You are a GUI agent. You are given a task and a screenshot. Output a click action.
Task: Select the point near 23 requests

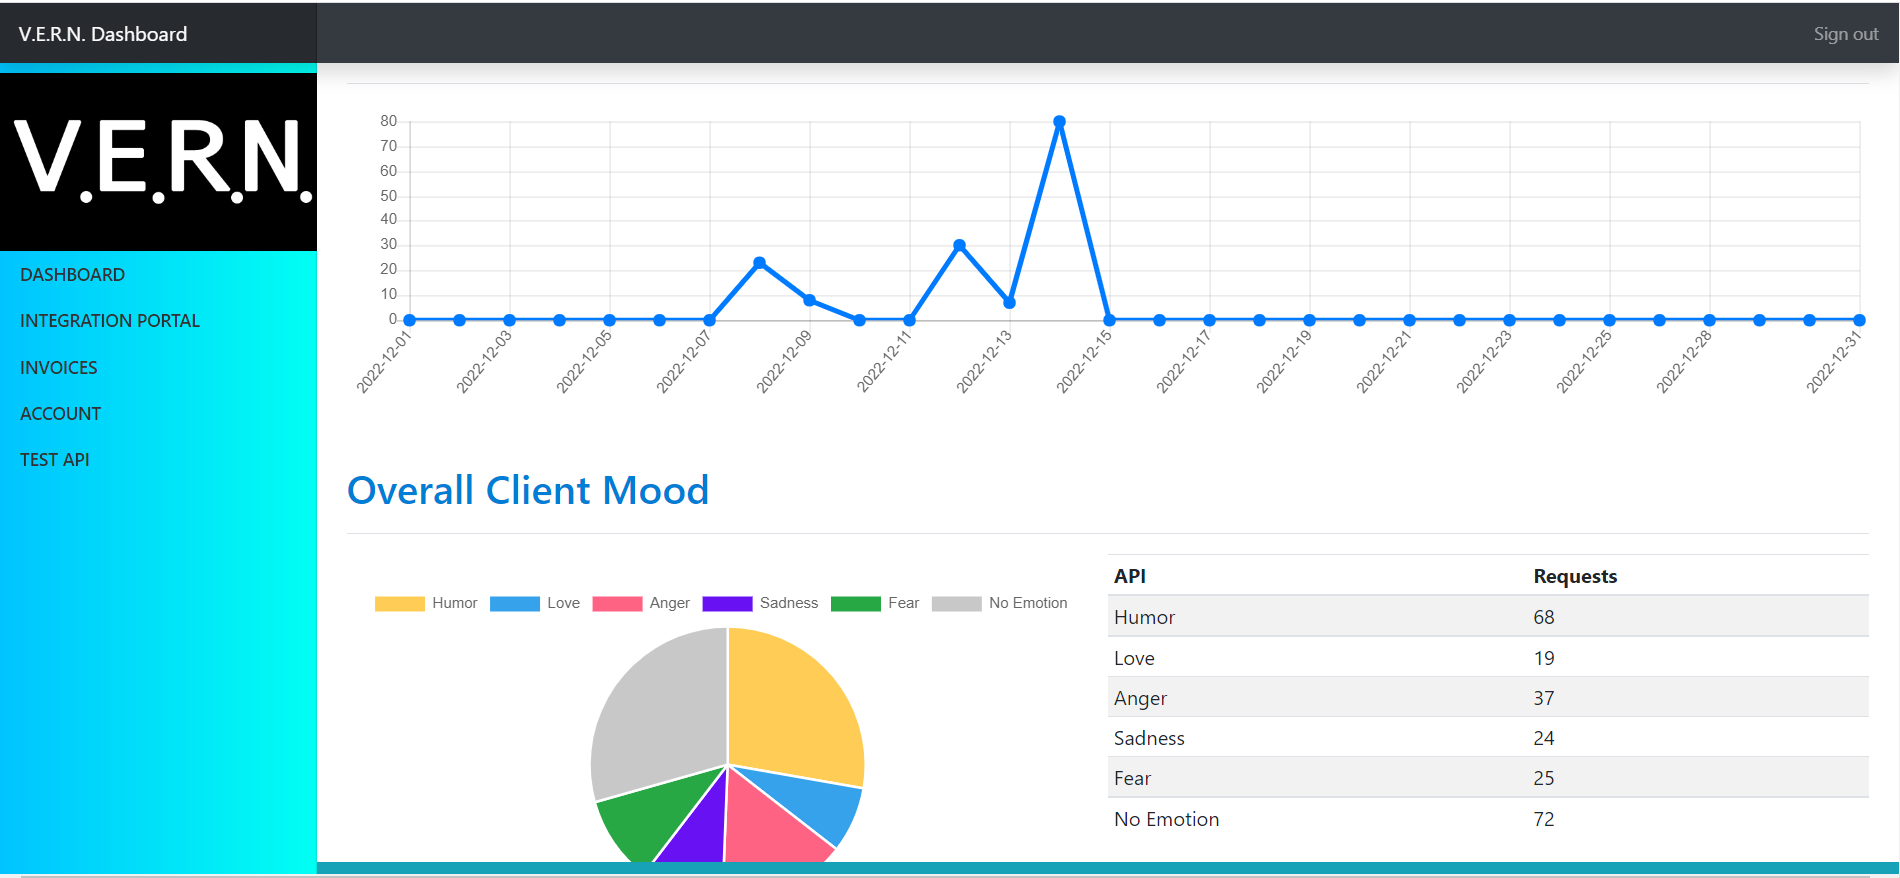pos(760,263)
